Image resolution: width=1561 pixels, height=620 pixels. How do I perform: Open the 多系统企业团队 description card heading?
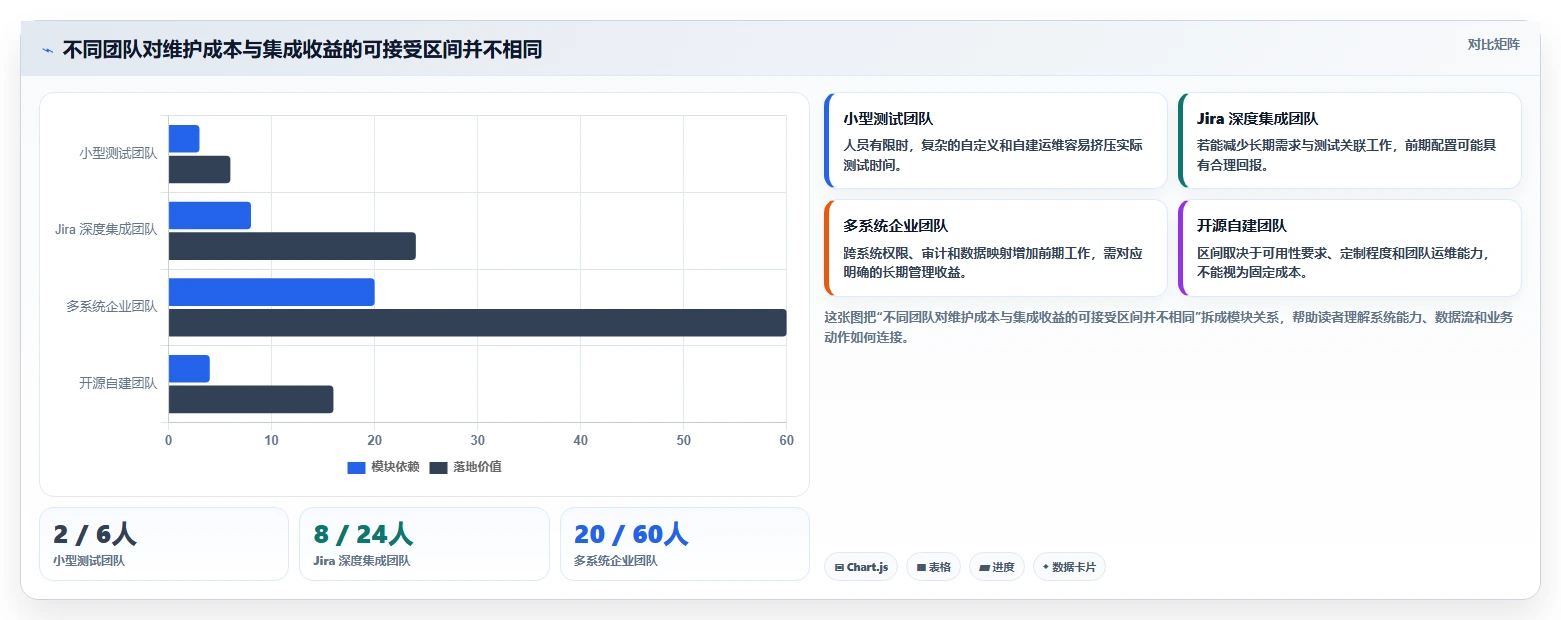895,226
